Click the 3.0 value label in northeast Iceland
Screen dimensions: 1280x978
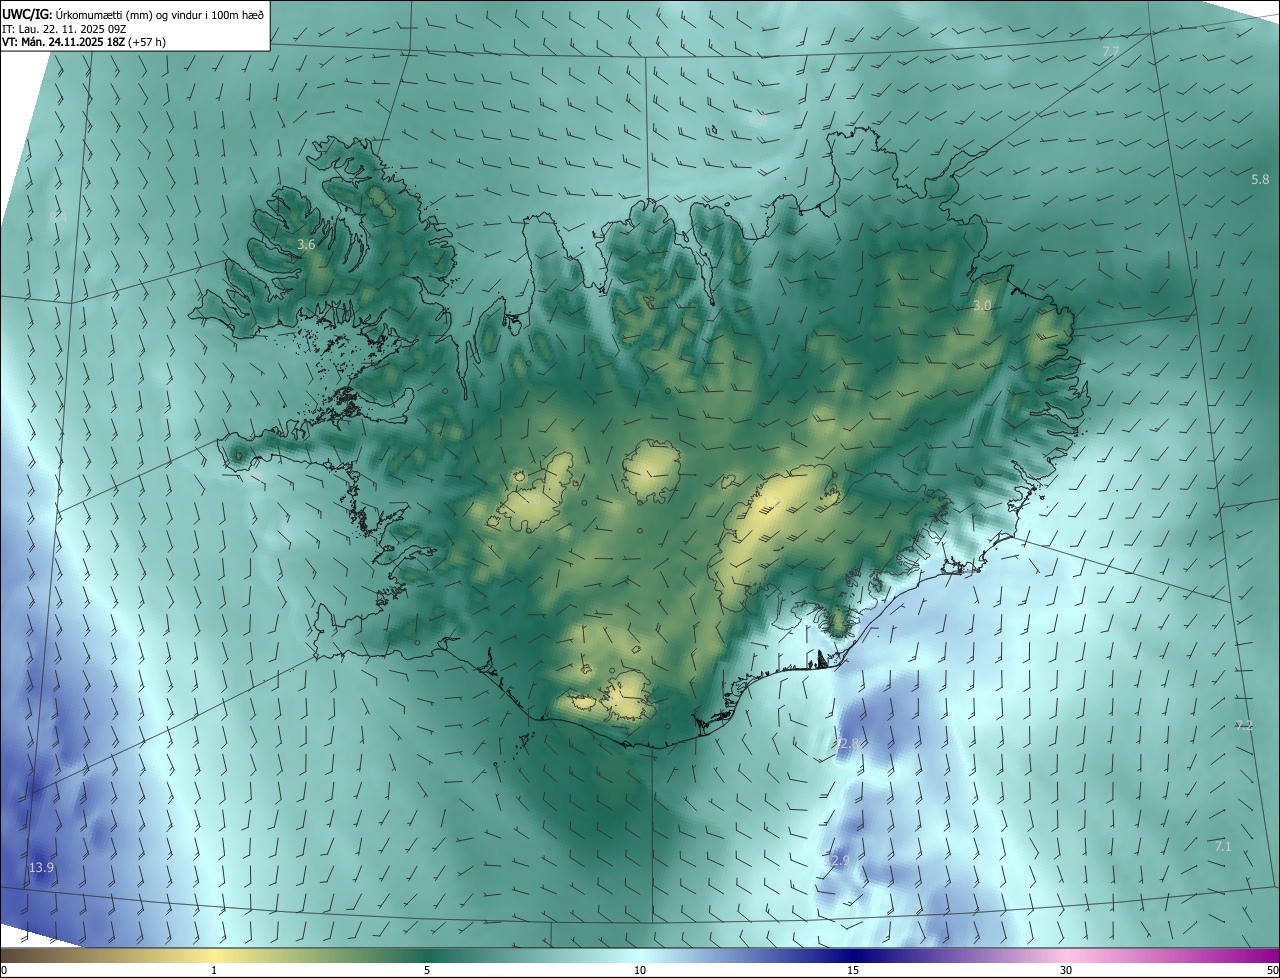982,306
